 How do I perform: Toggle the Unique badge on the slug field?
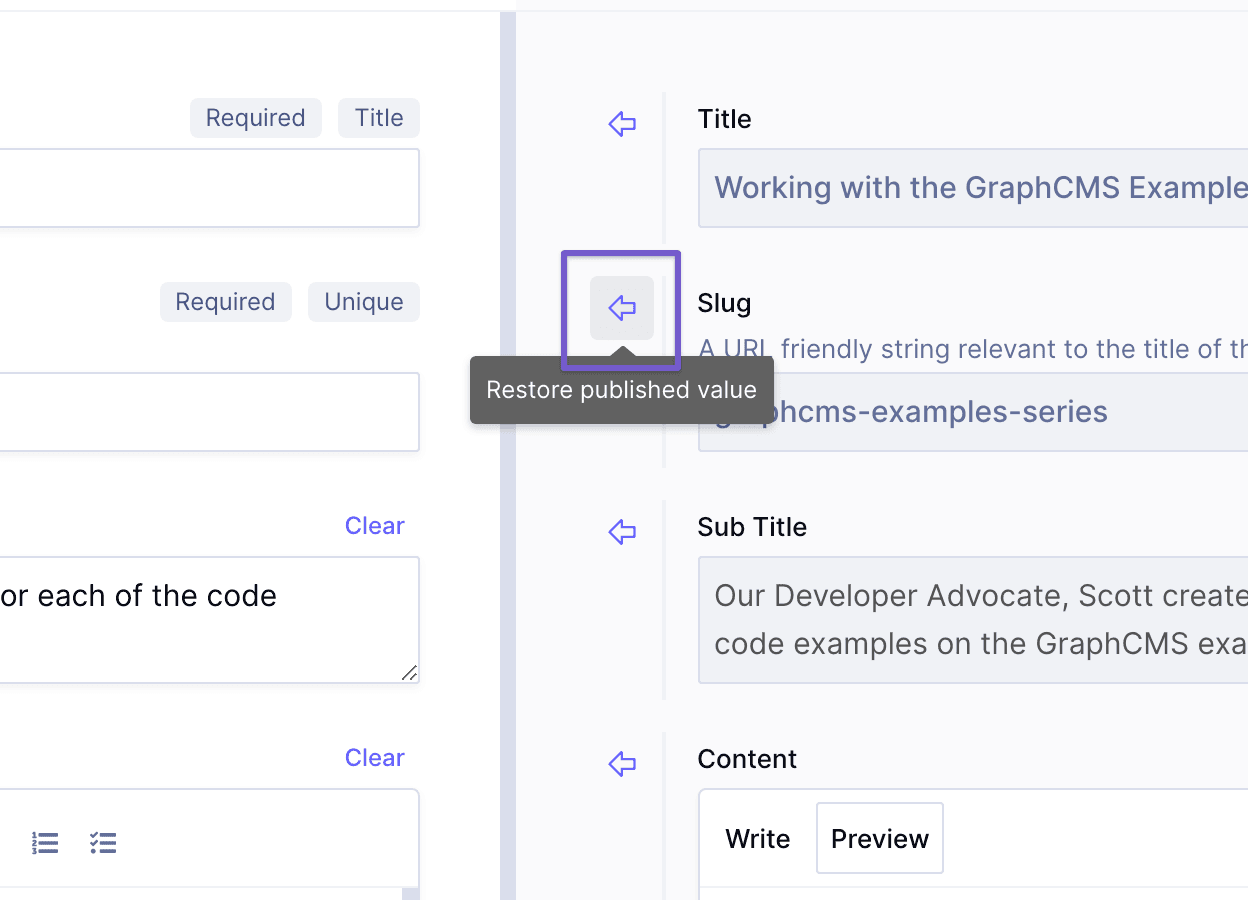click(363, 301)
